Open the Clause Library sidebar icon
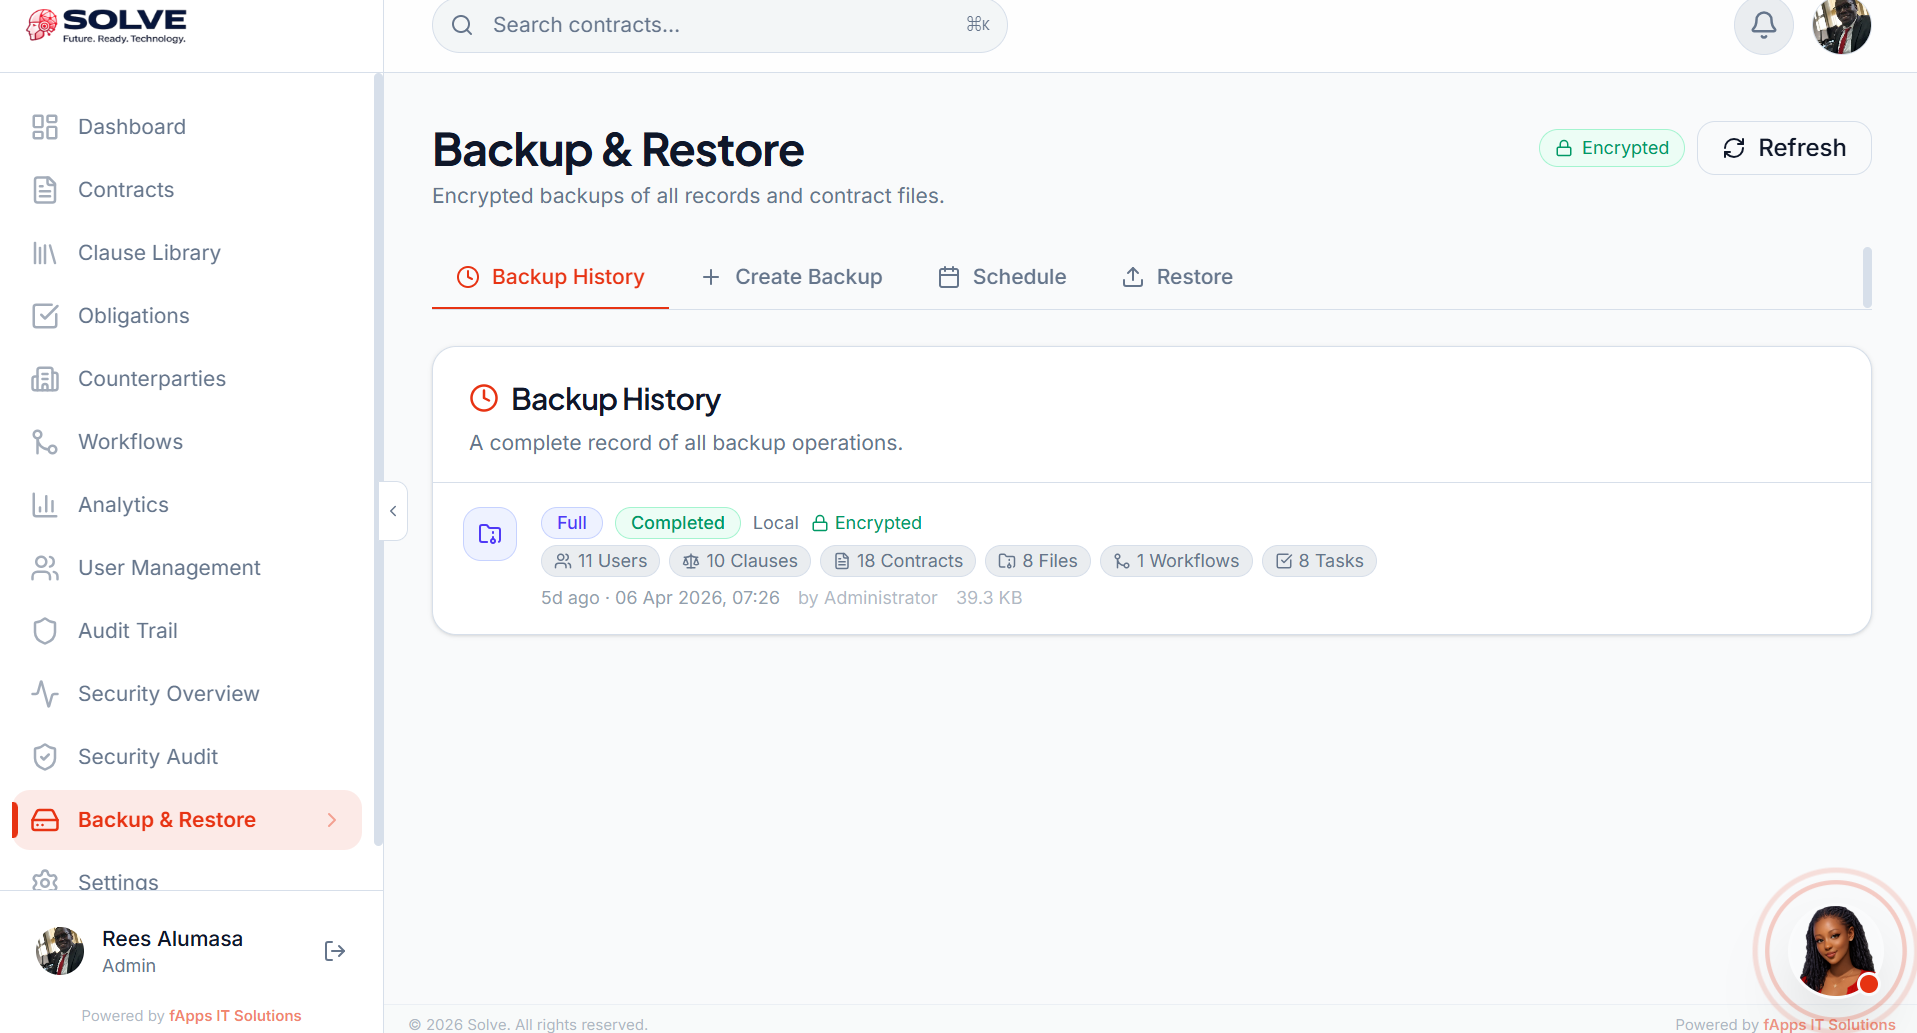The width and height of the screenshot is (1917, 1033). pyautogui.click(x=45, y=253)
